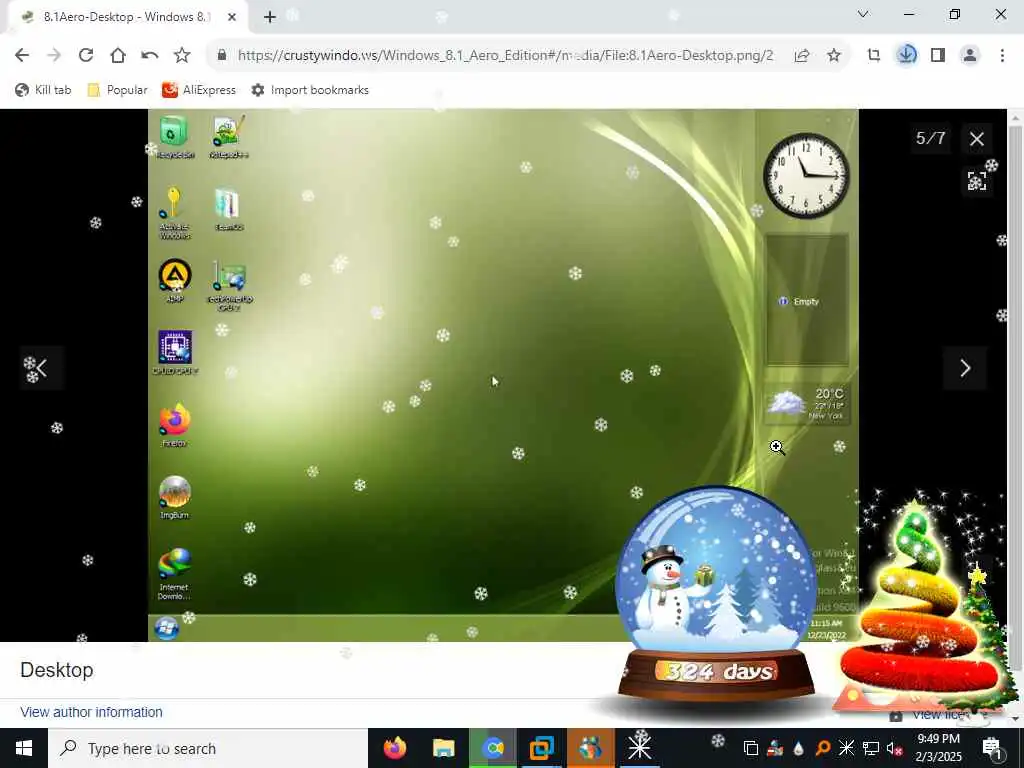Image resolution: width=1024 pixels, height=768 pixels.
Task: Expand the tab search chevron
Action: [x=863, y=14]
